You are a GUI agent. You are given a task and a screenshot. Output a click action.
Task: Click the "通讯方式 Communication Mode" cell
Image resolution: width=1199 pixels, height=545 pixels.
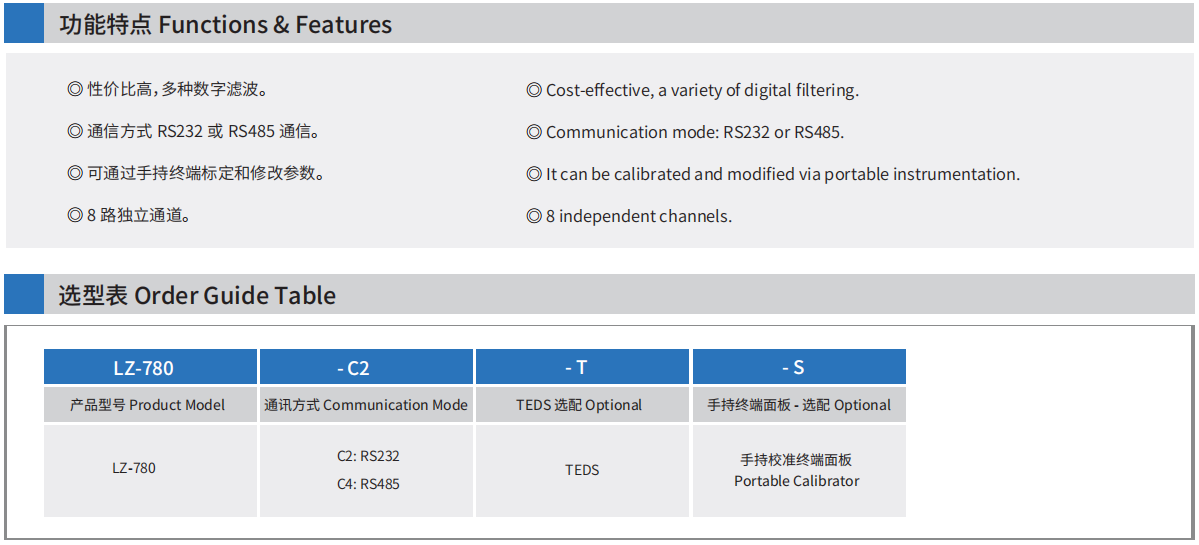[x=366, y=405]
